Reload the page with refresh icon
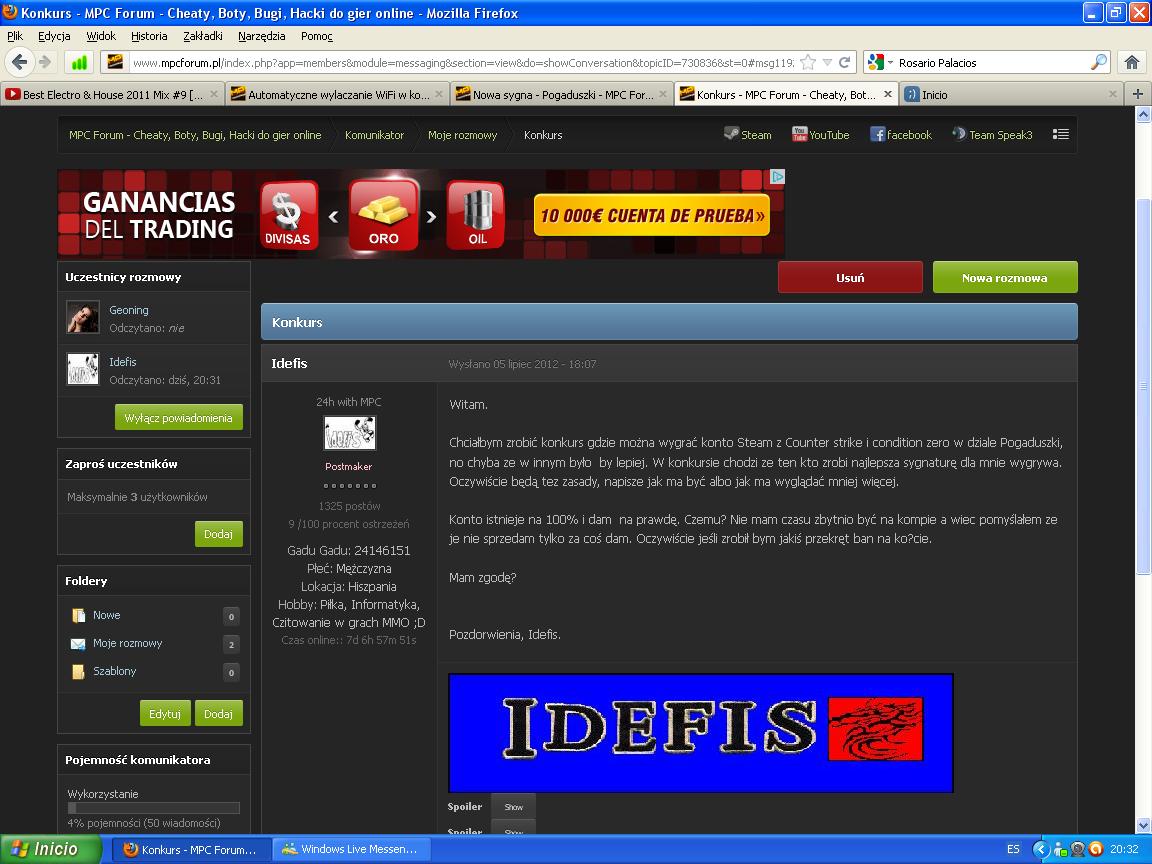 pos(845,62)
